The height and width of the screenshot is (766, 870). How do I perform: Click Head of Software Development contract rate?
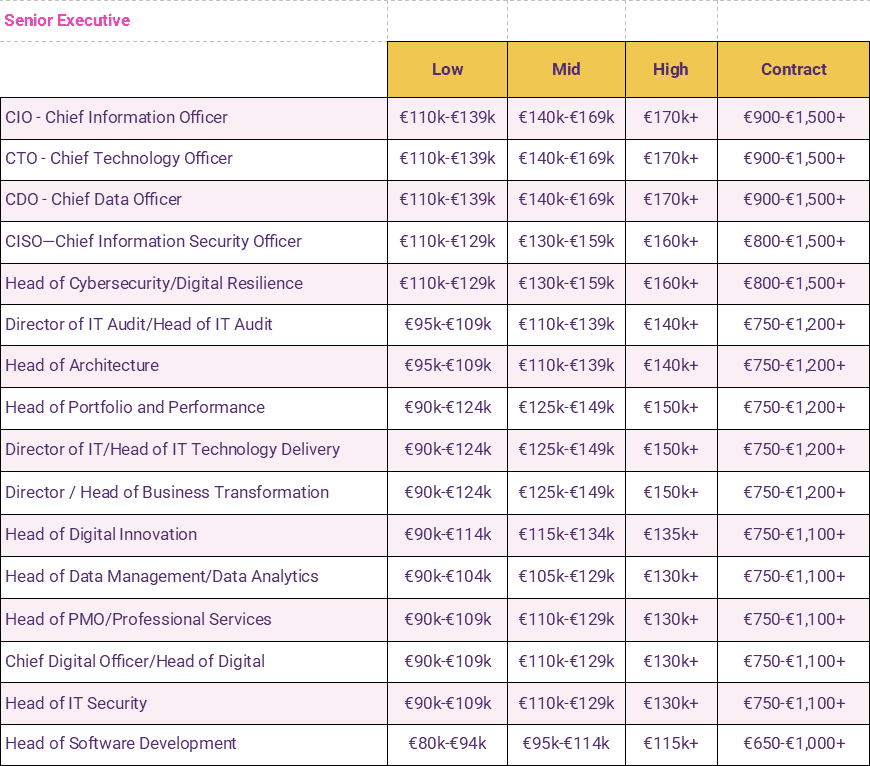pos(793,743)
